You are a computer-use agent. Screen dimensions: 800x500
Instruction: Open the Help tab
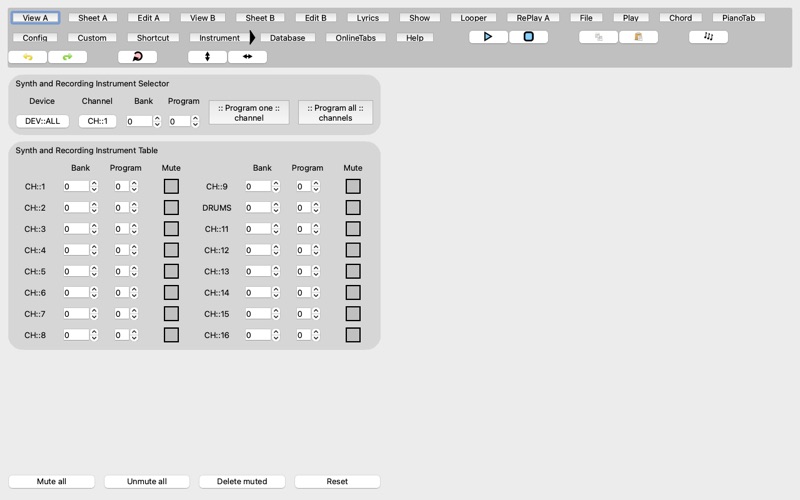415,38
